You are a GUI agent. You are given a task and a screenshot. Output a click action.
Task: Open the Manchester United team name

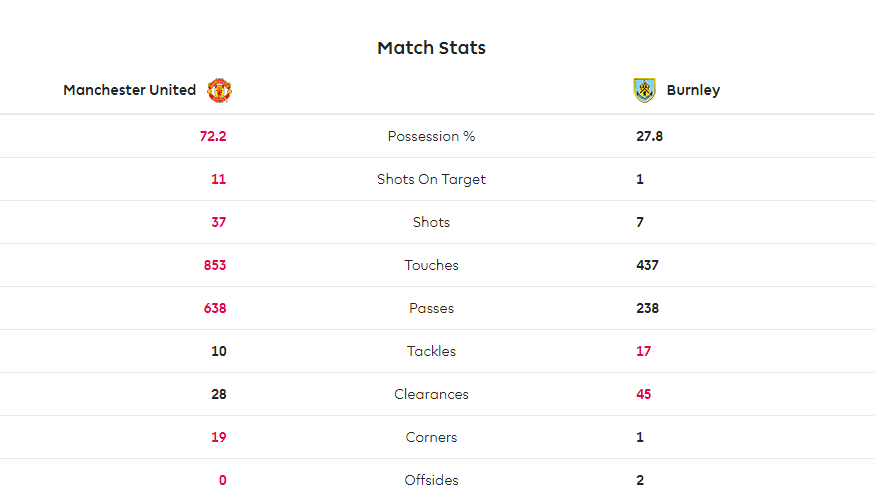[x=129, y=90]
